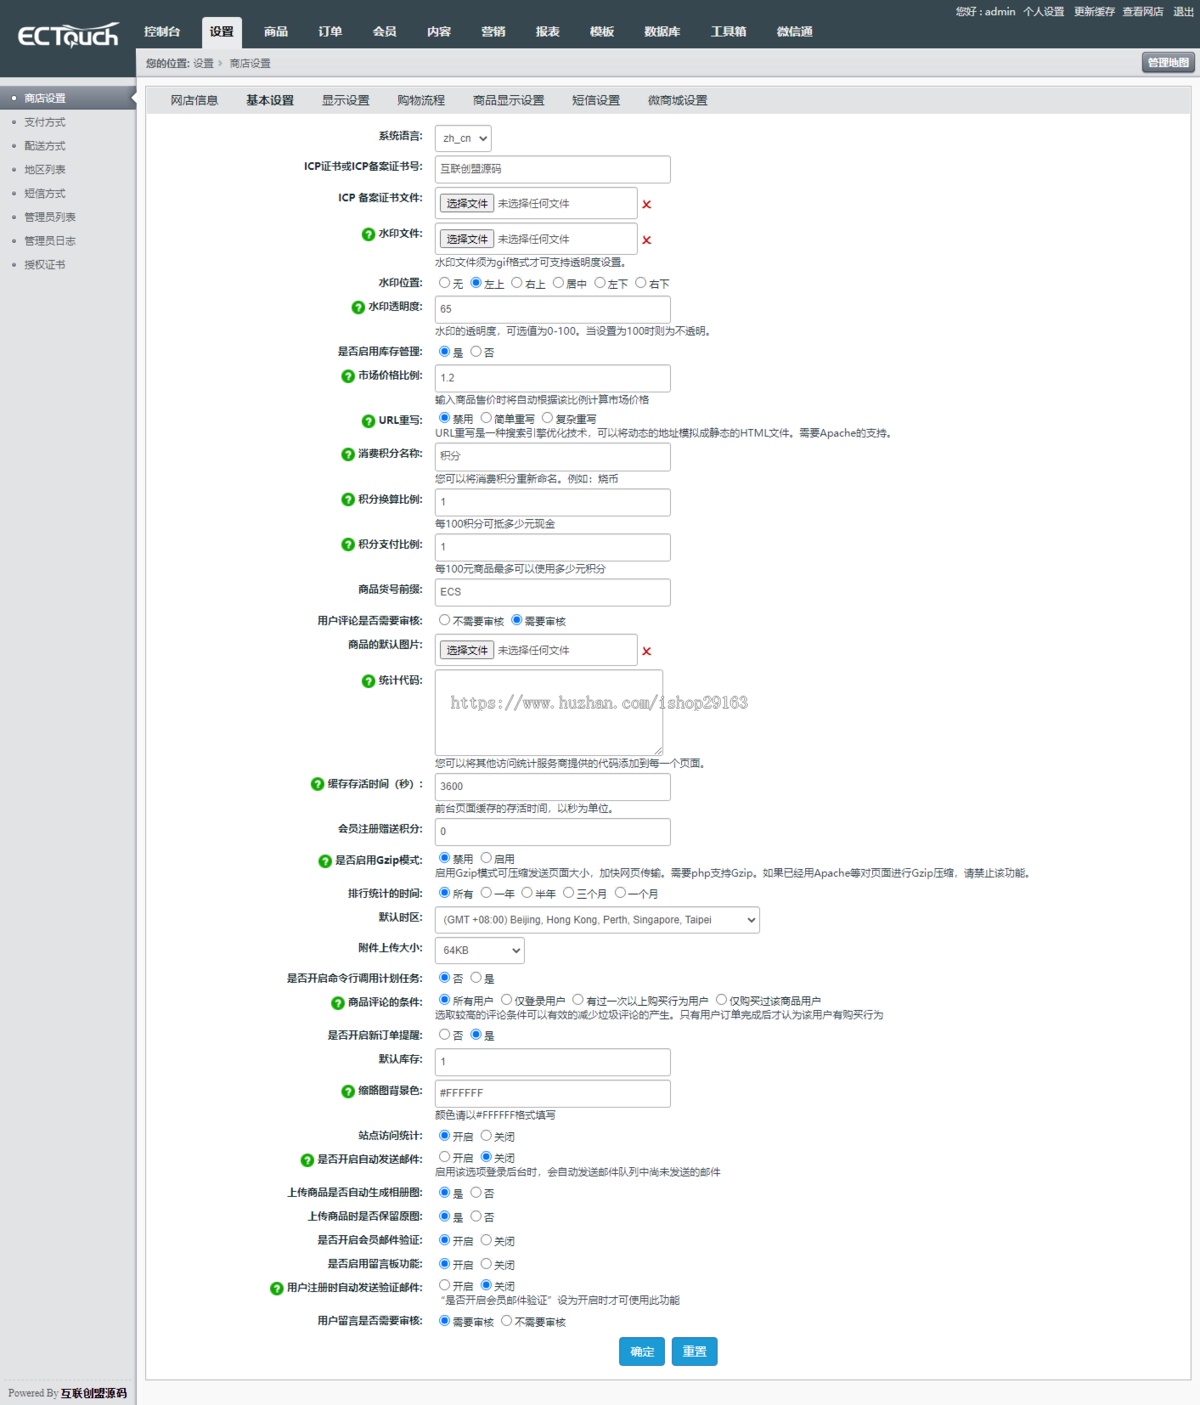The width and height of the screenshot is (1200, 1405).
Task: Remove 商品的默认图片 with red X
Action: [x=647, y=651]
